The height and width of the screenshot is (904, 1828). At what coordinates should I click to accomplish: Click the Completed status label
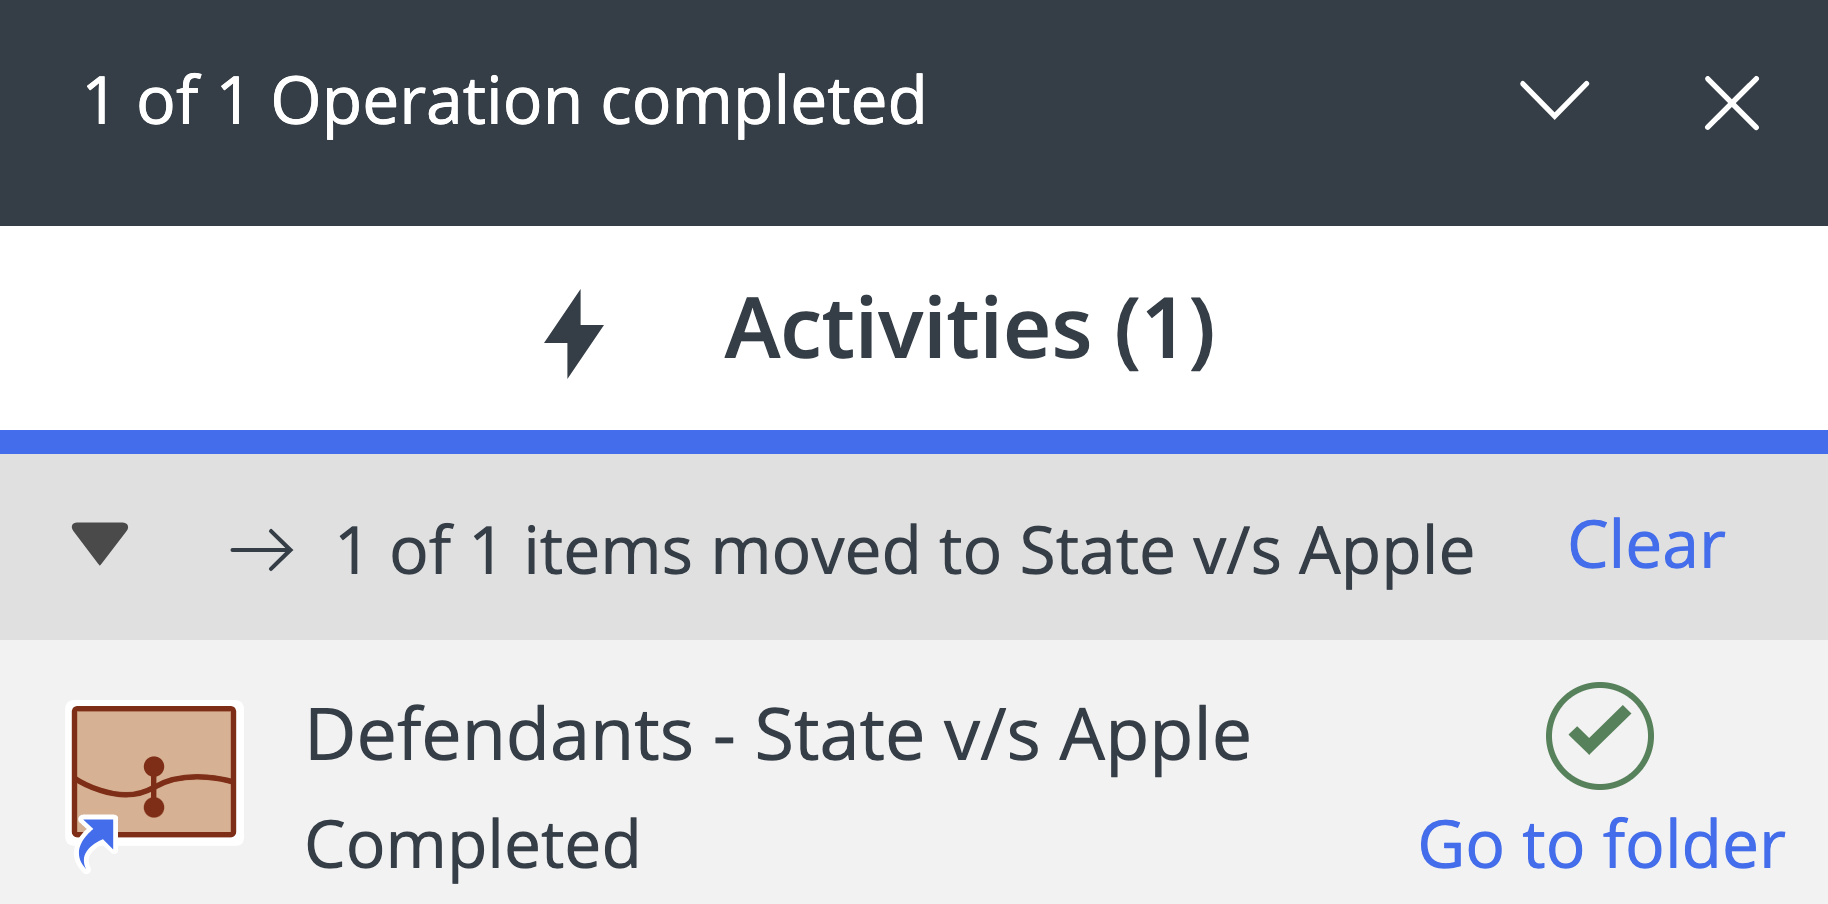click(x=472, y=845)
